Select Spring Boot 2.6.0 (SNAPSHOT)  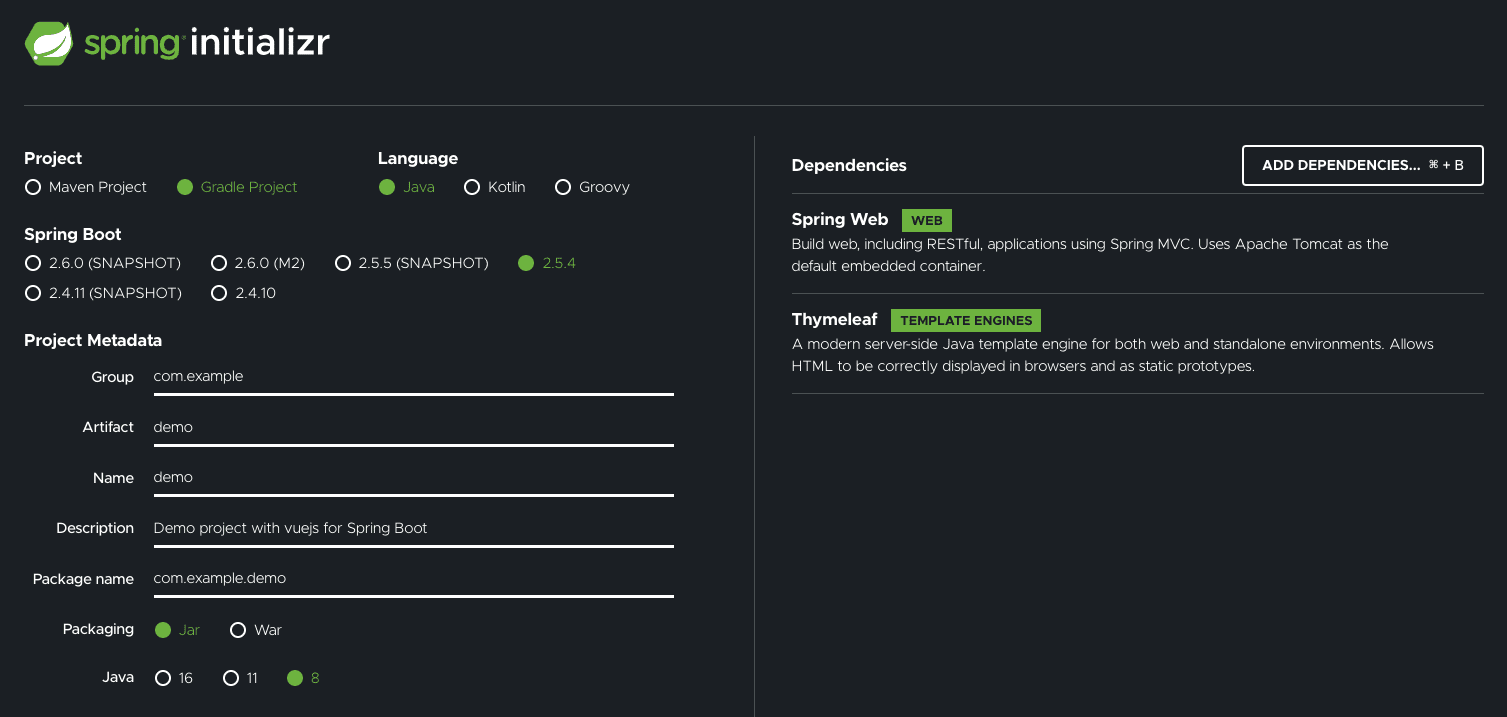coord(103,263)
